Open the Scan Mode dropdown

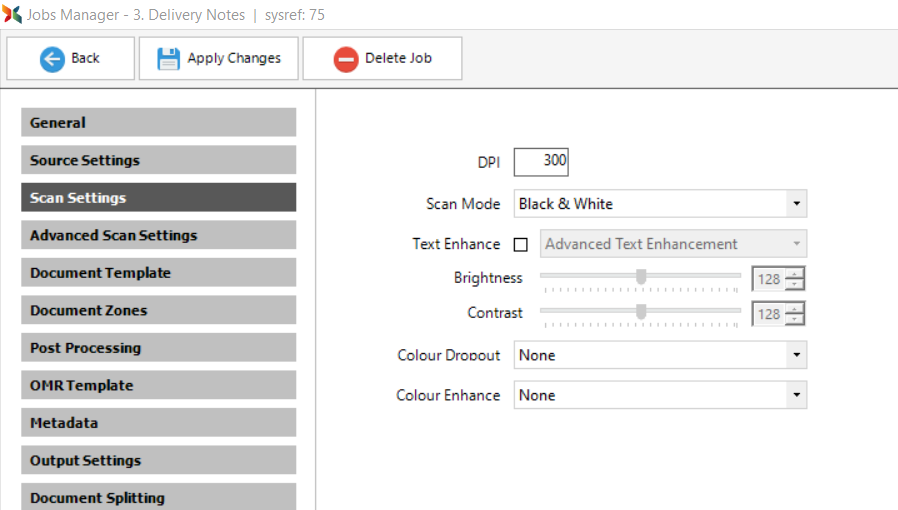(x=660, y=204)
